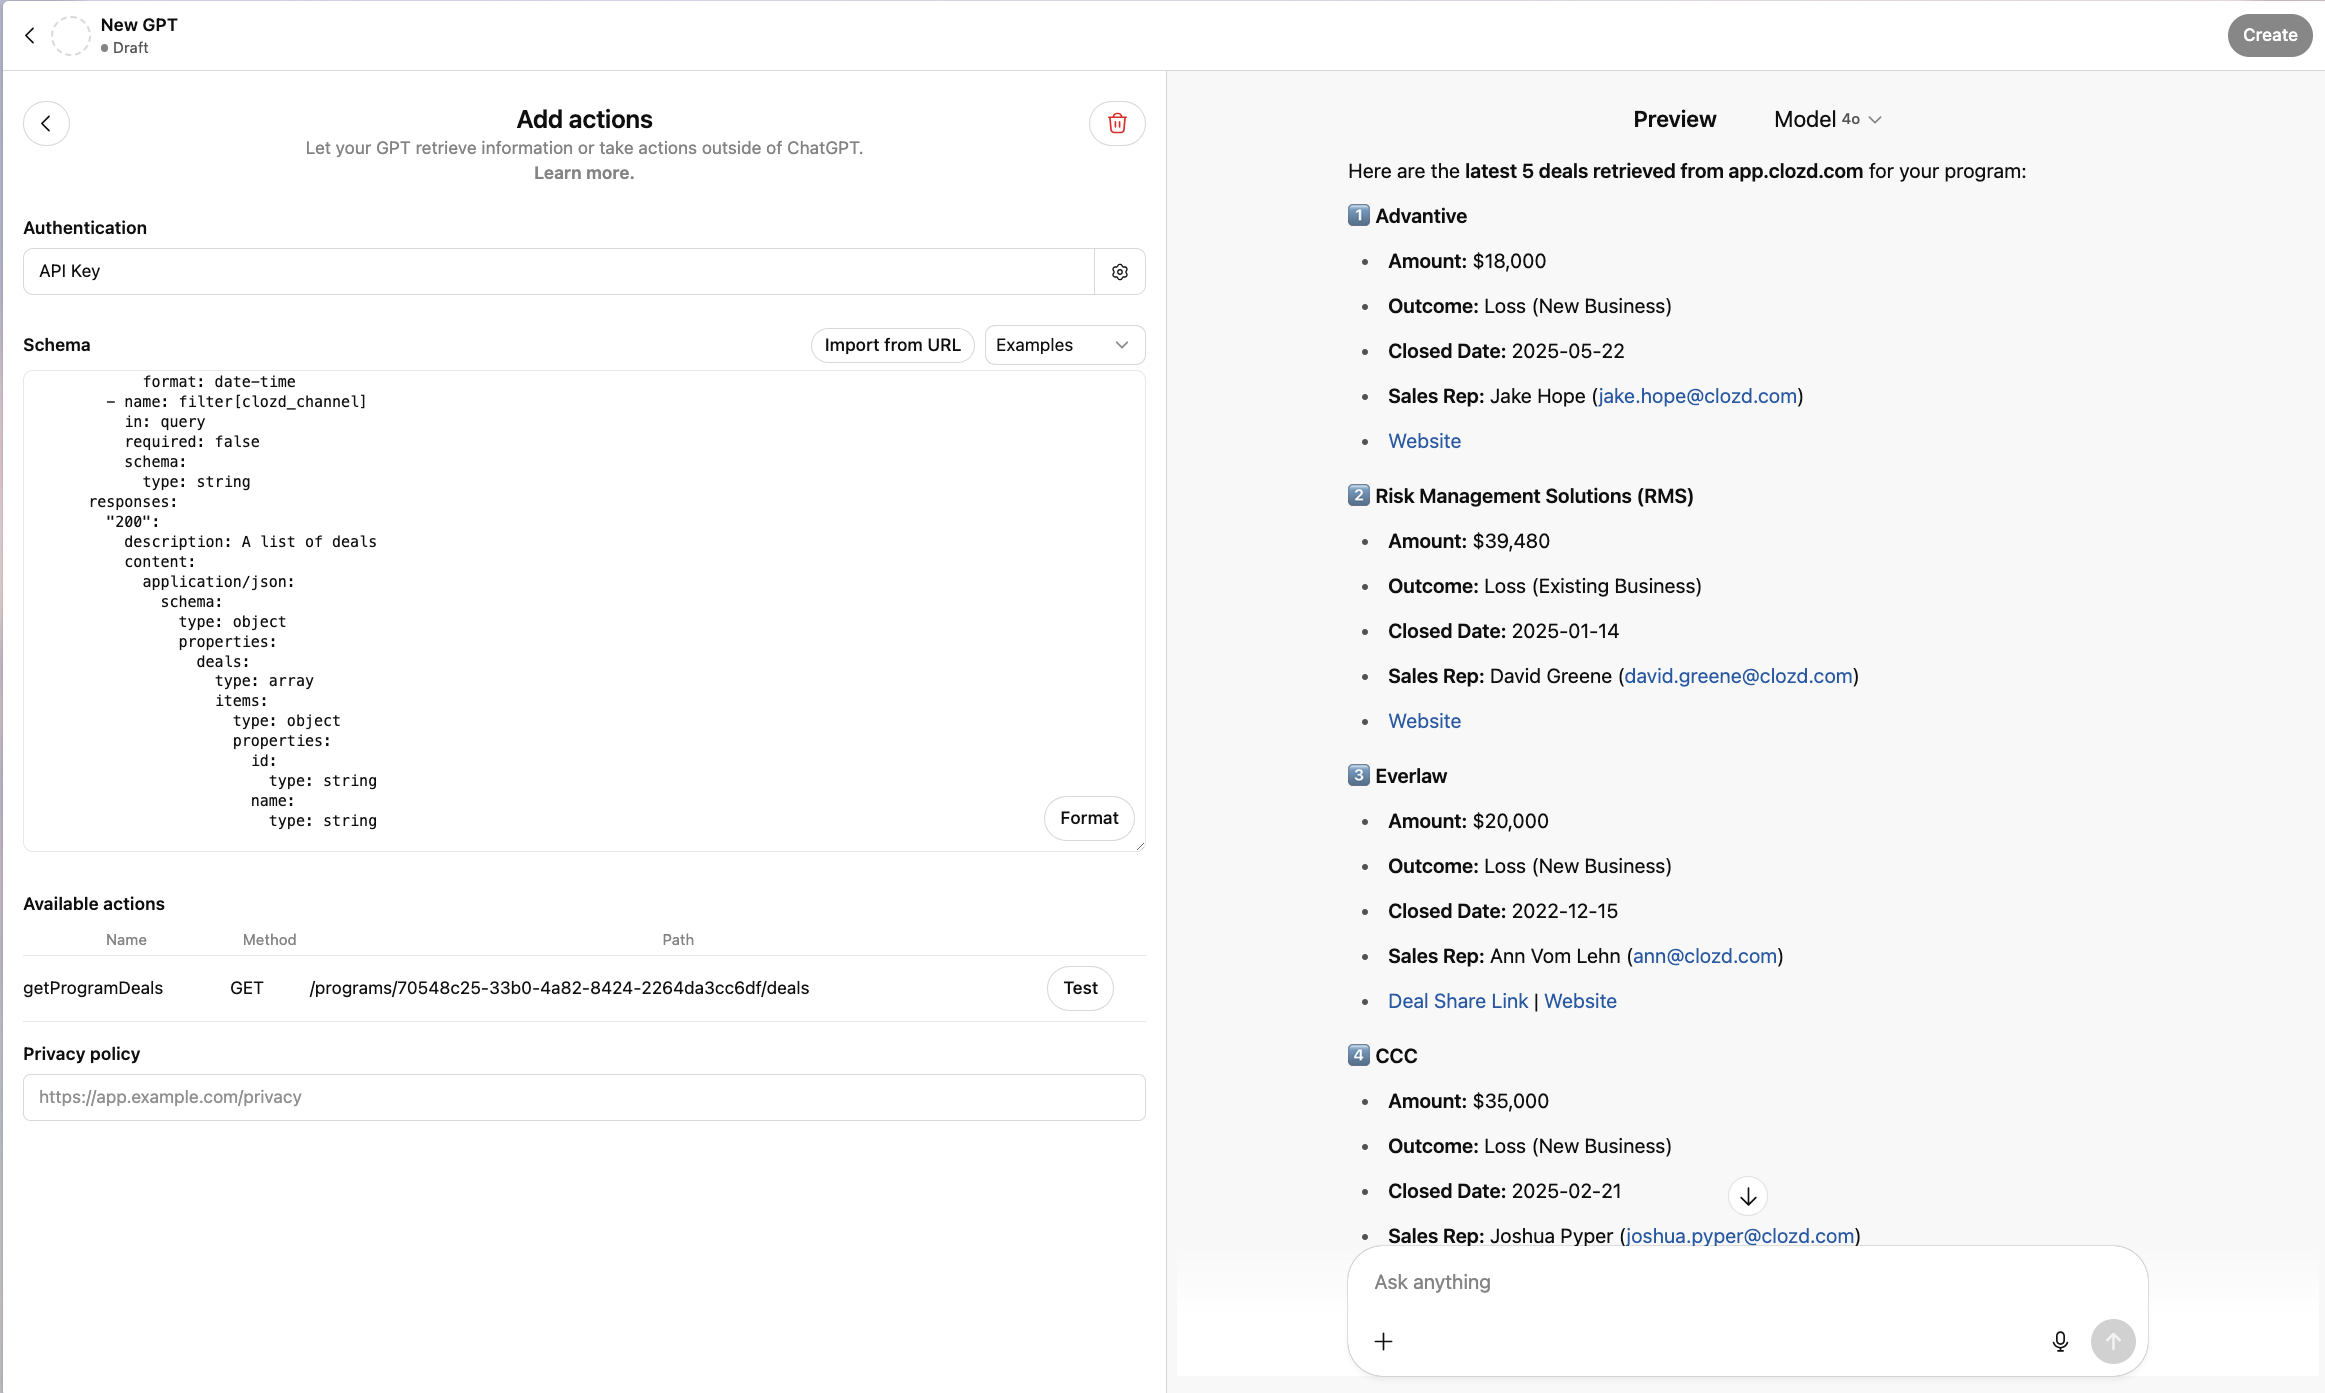Screen dimensions: 2325x1393
Task: Click the Amount: $18,000 line
Action: tap(1467, 262)
